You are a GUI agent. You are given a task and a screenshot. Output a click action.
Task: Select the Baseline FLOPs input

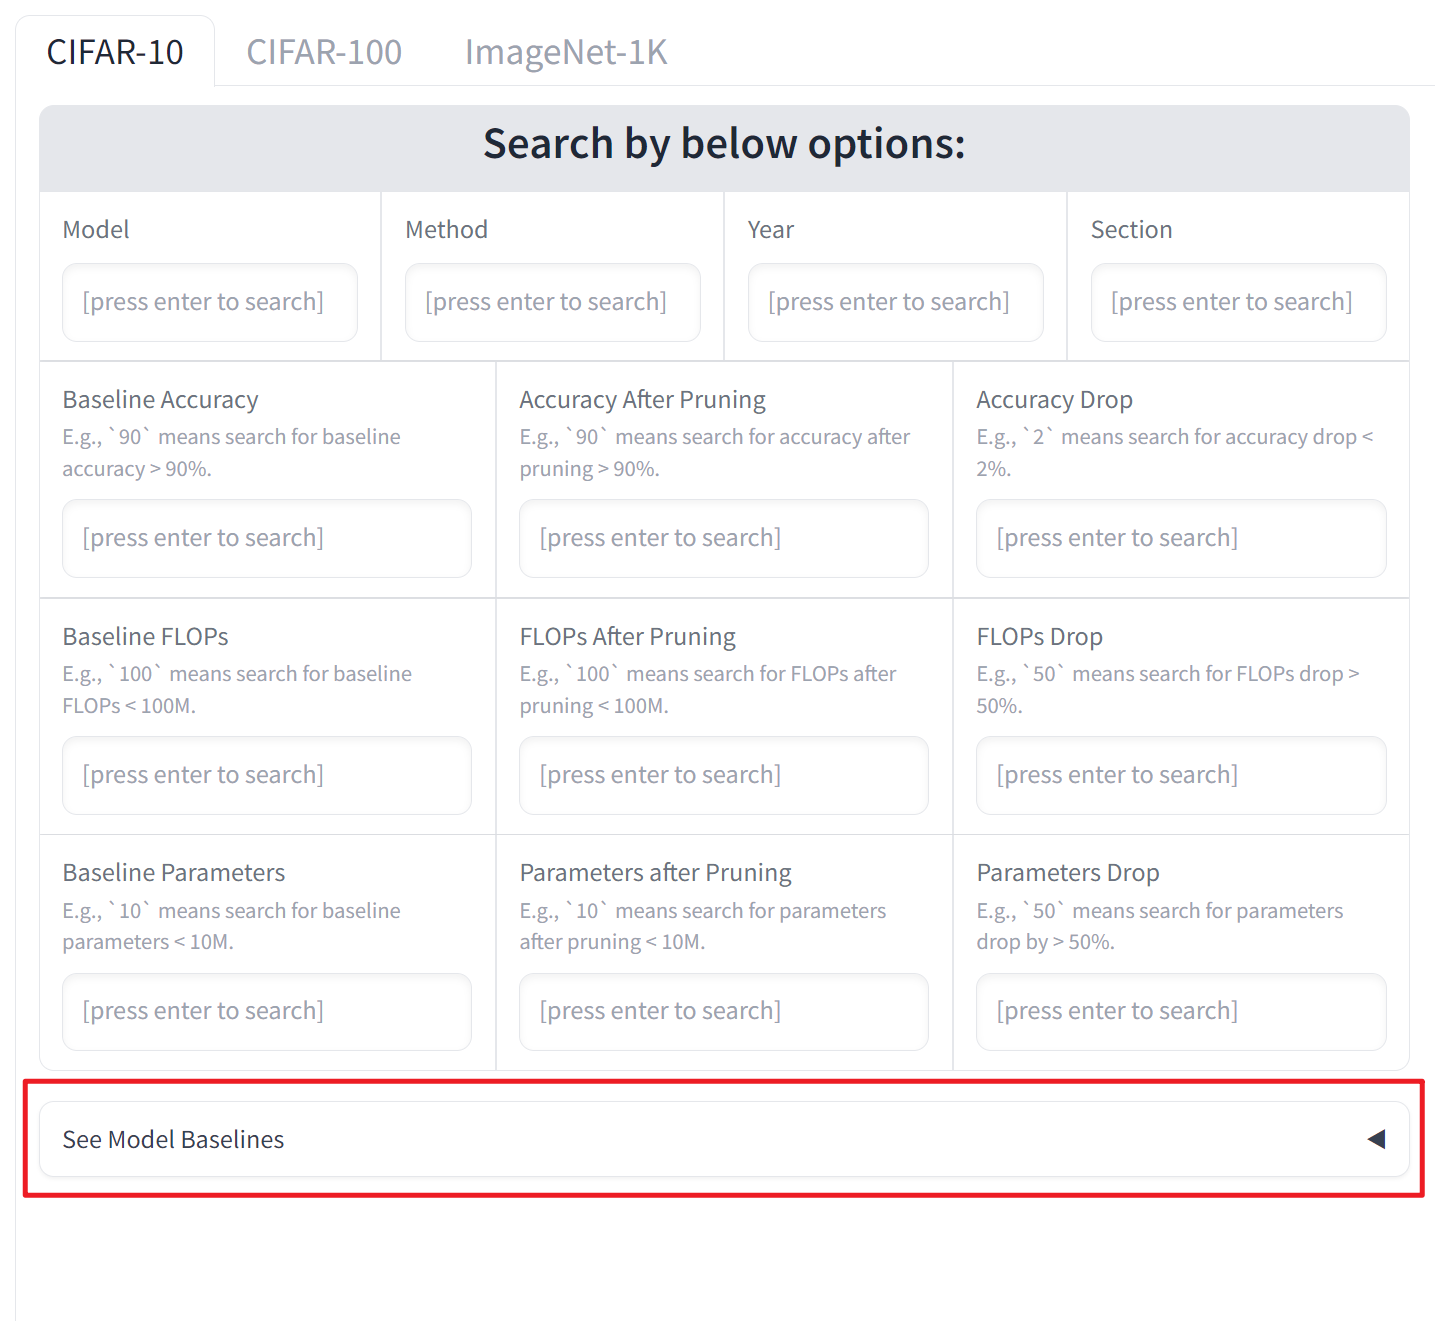tap(267, 775)
